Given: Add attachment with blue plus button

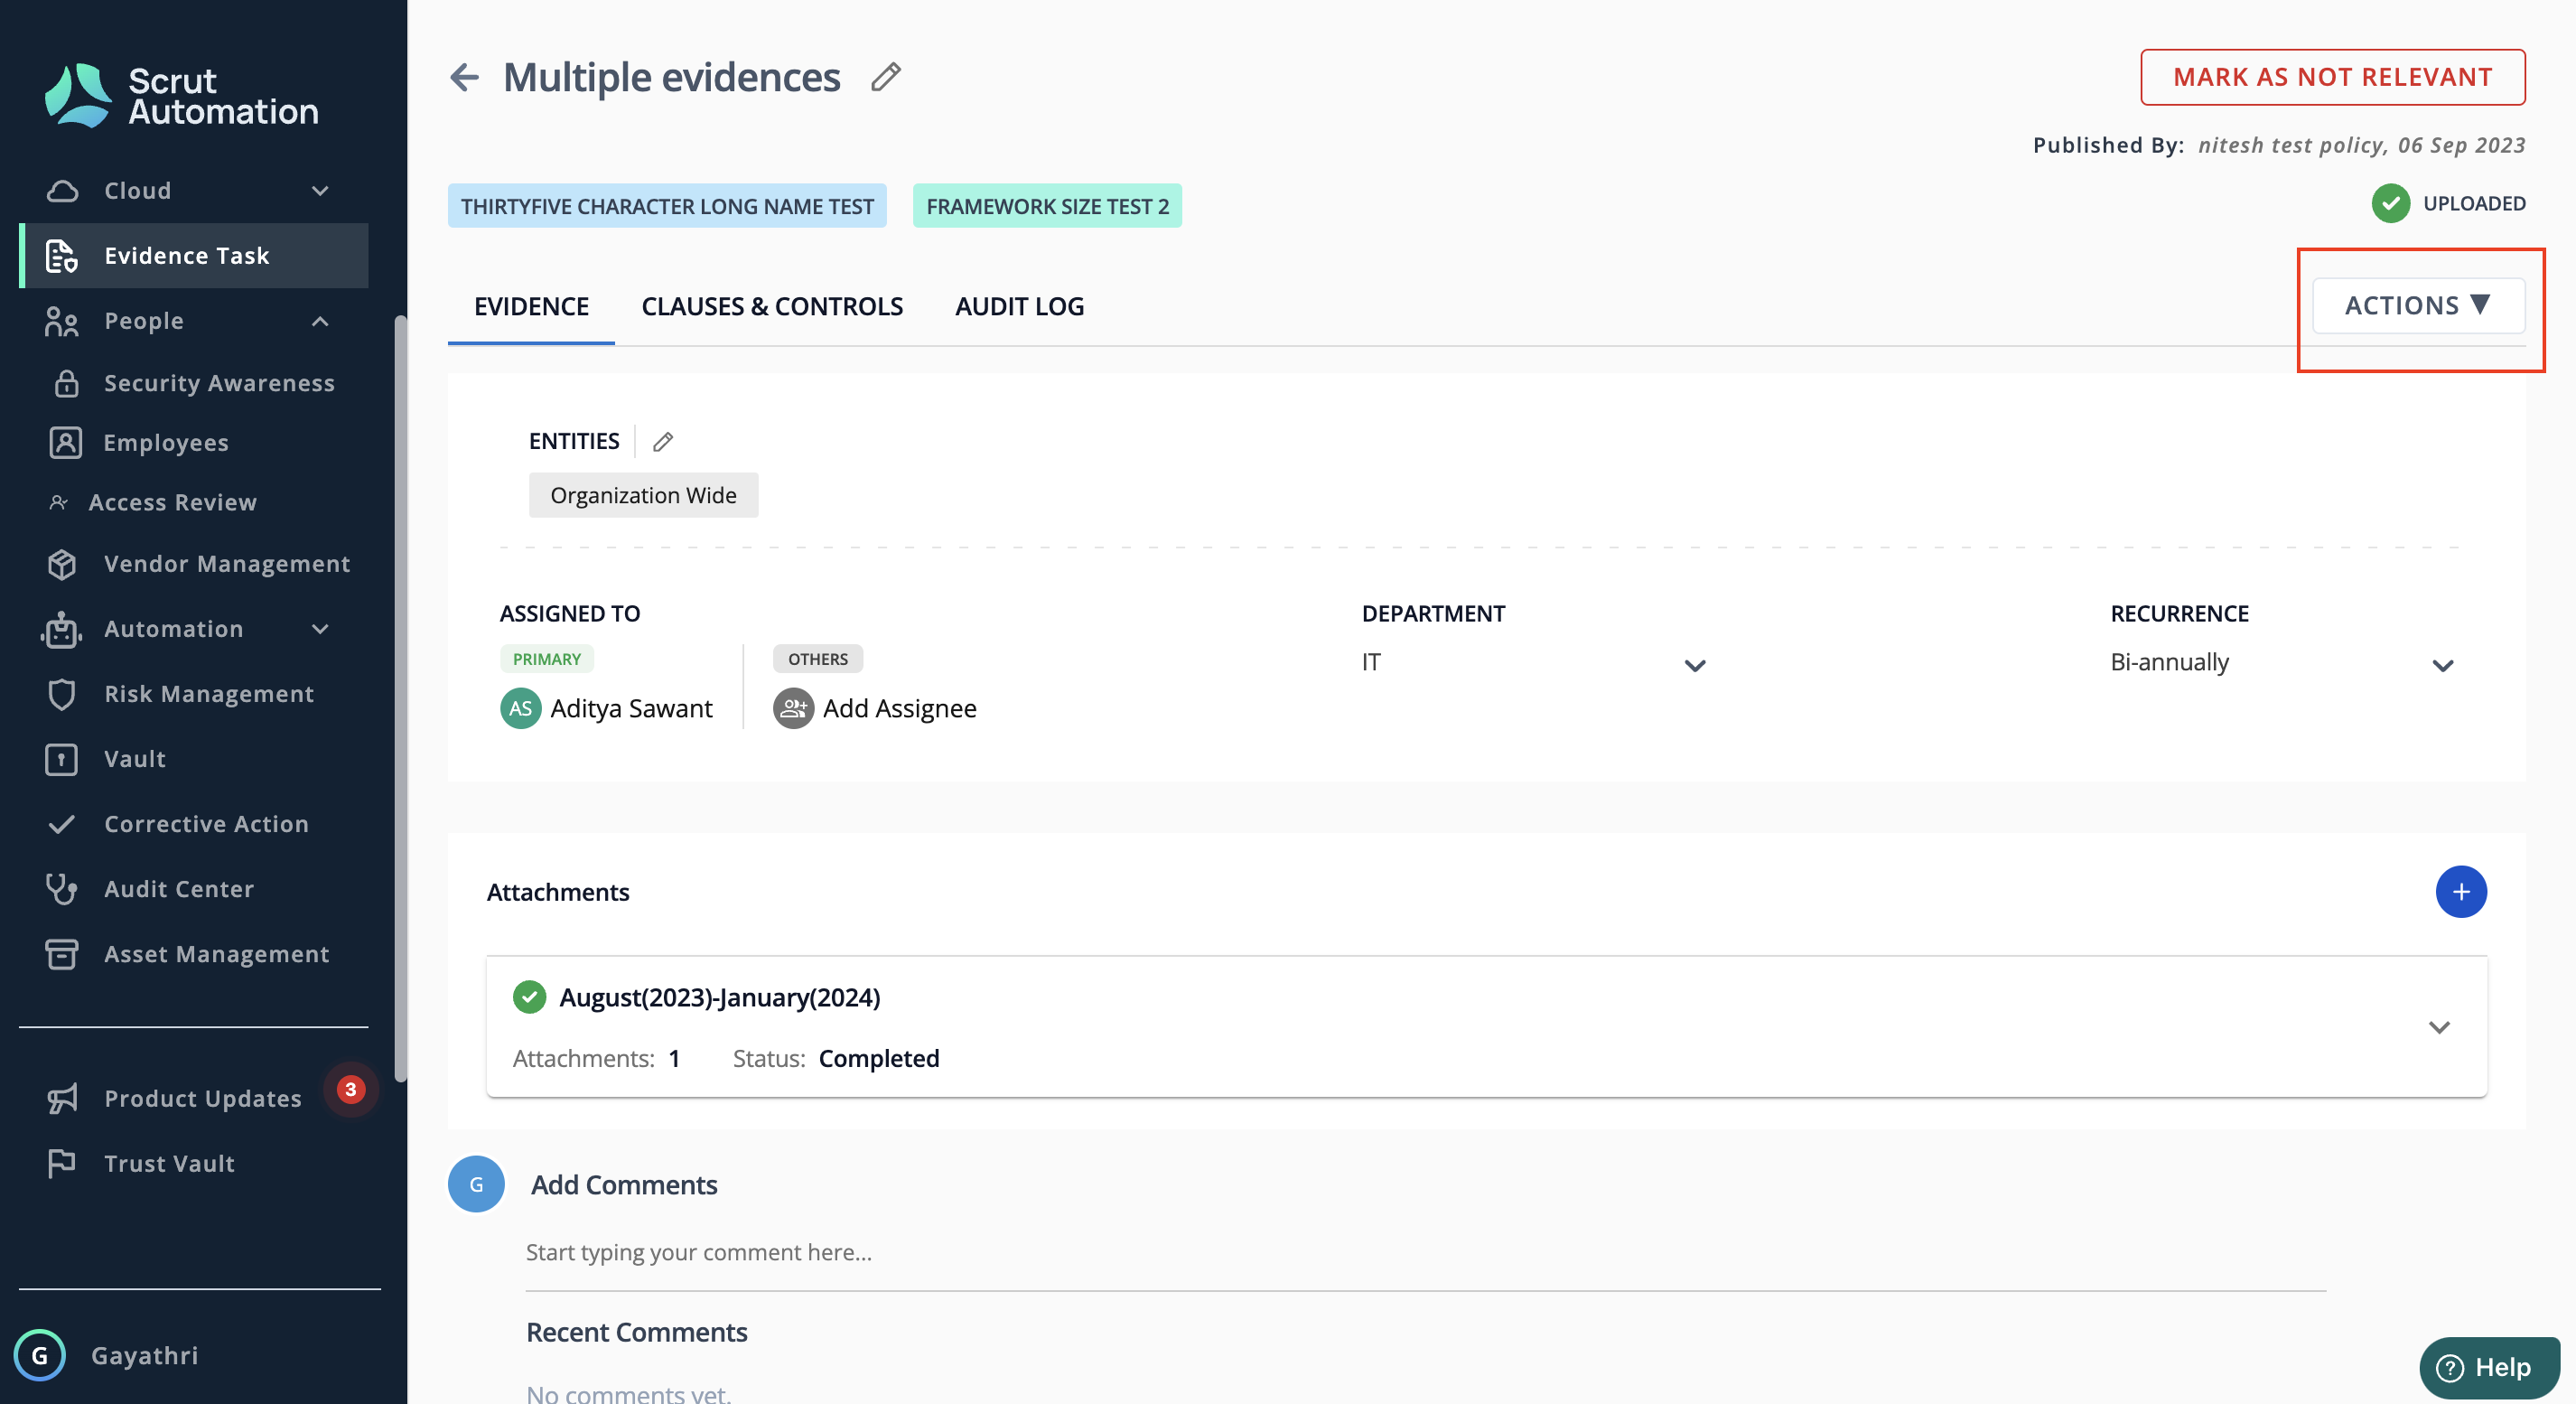Looking at the screenshot, I should point(2461,891).
